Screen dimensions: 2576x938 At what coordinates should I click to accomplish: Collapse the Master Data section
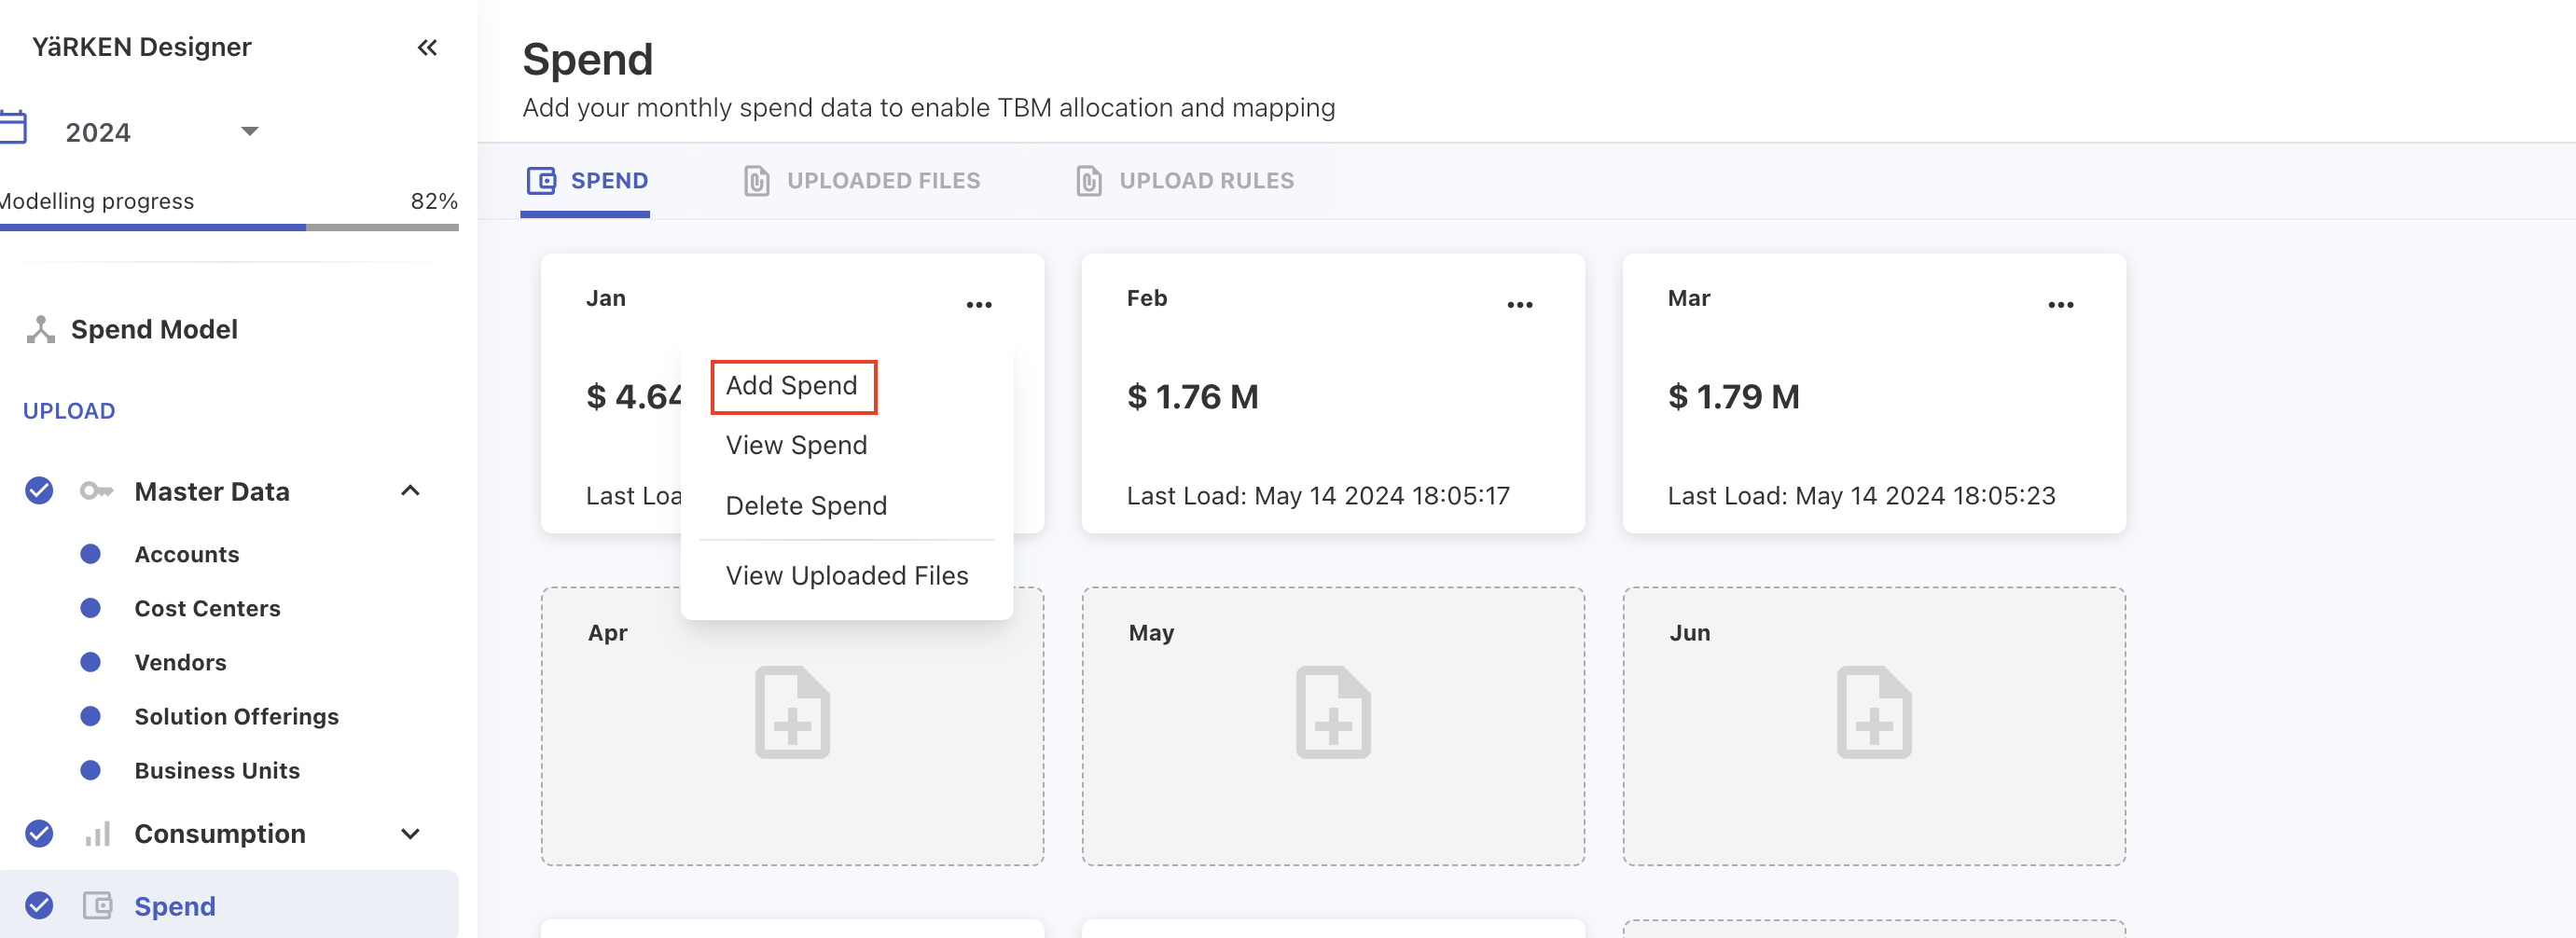point(410,491)
